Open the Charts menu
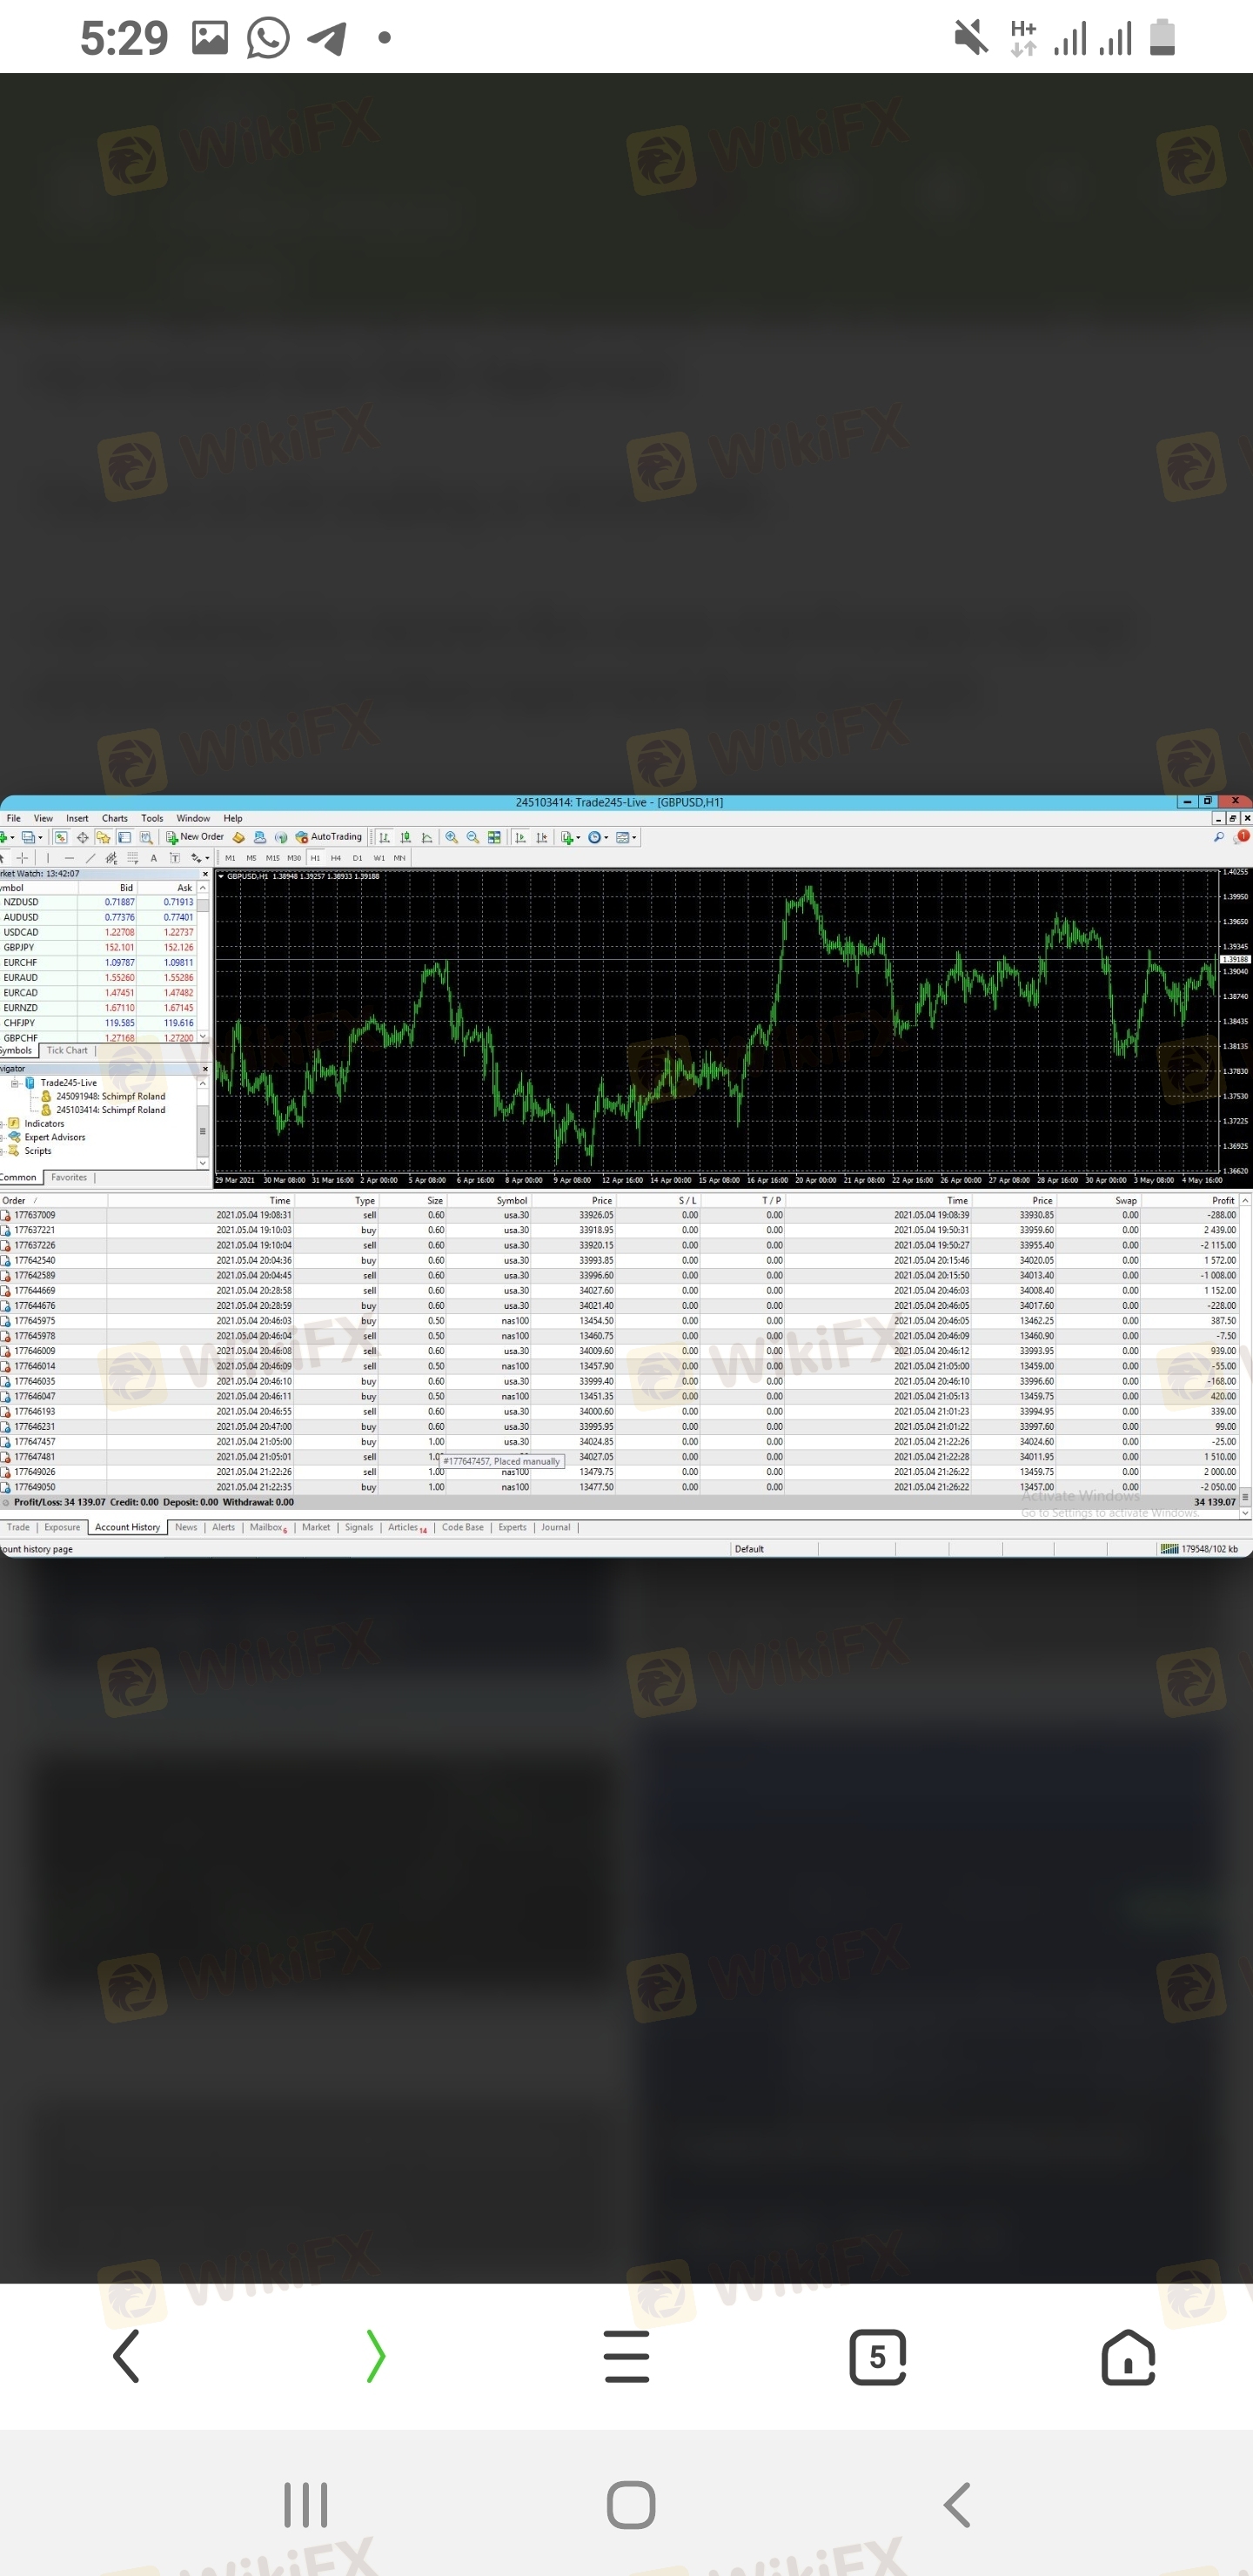The image size is (1253, 2576). [x=114, y=818]
